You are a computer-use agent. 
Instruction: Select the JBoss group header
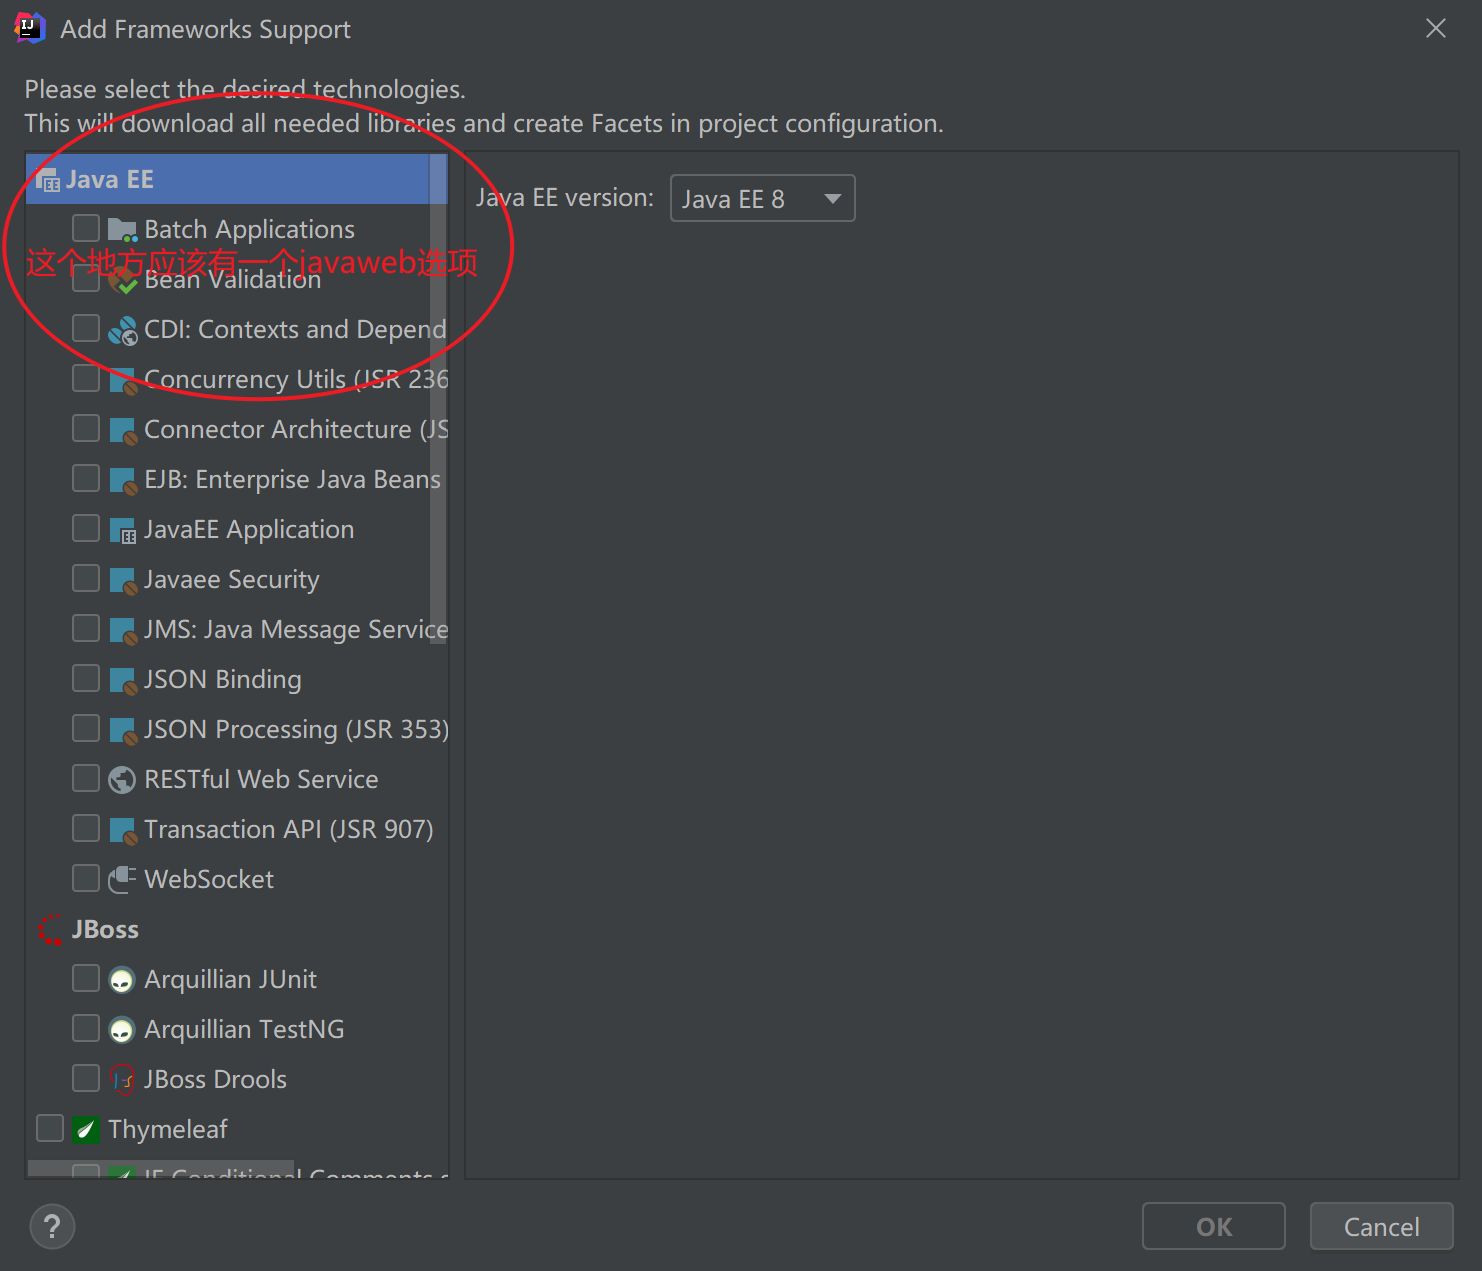coord(238,930)
